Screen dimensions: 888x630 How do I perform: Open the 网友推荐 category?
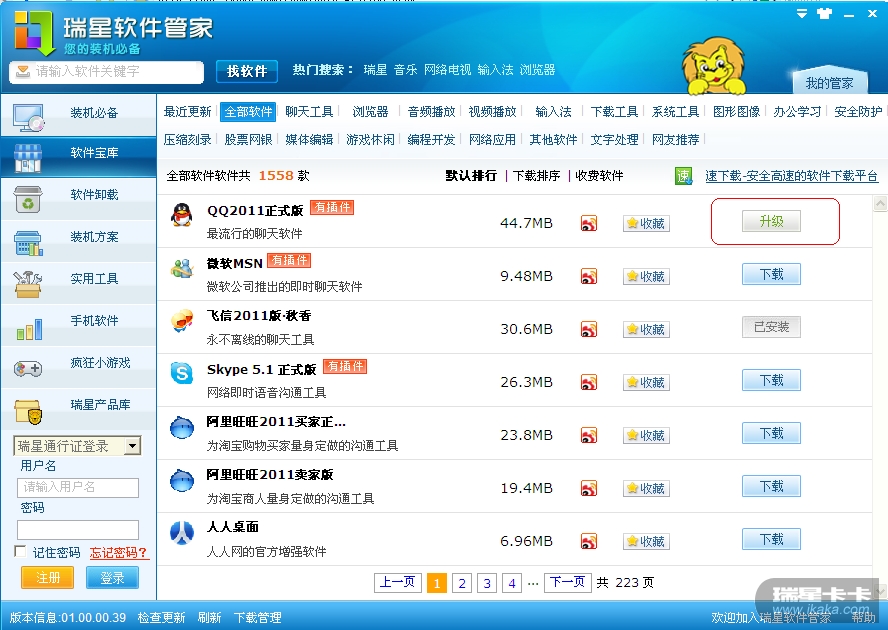tap(676, 139)
